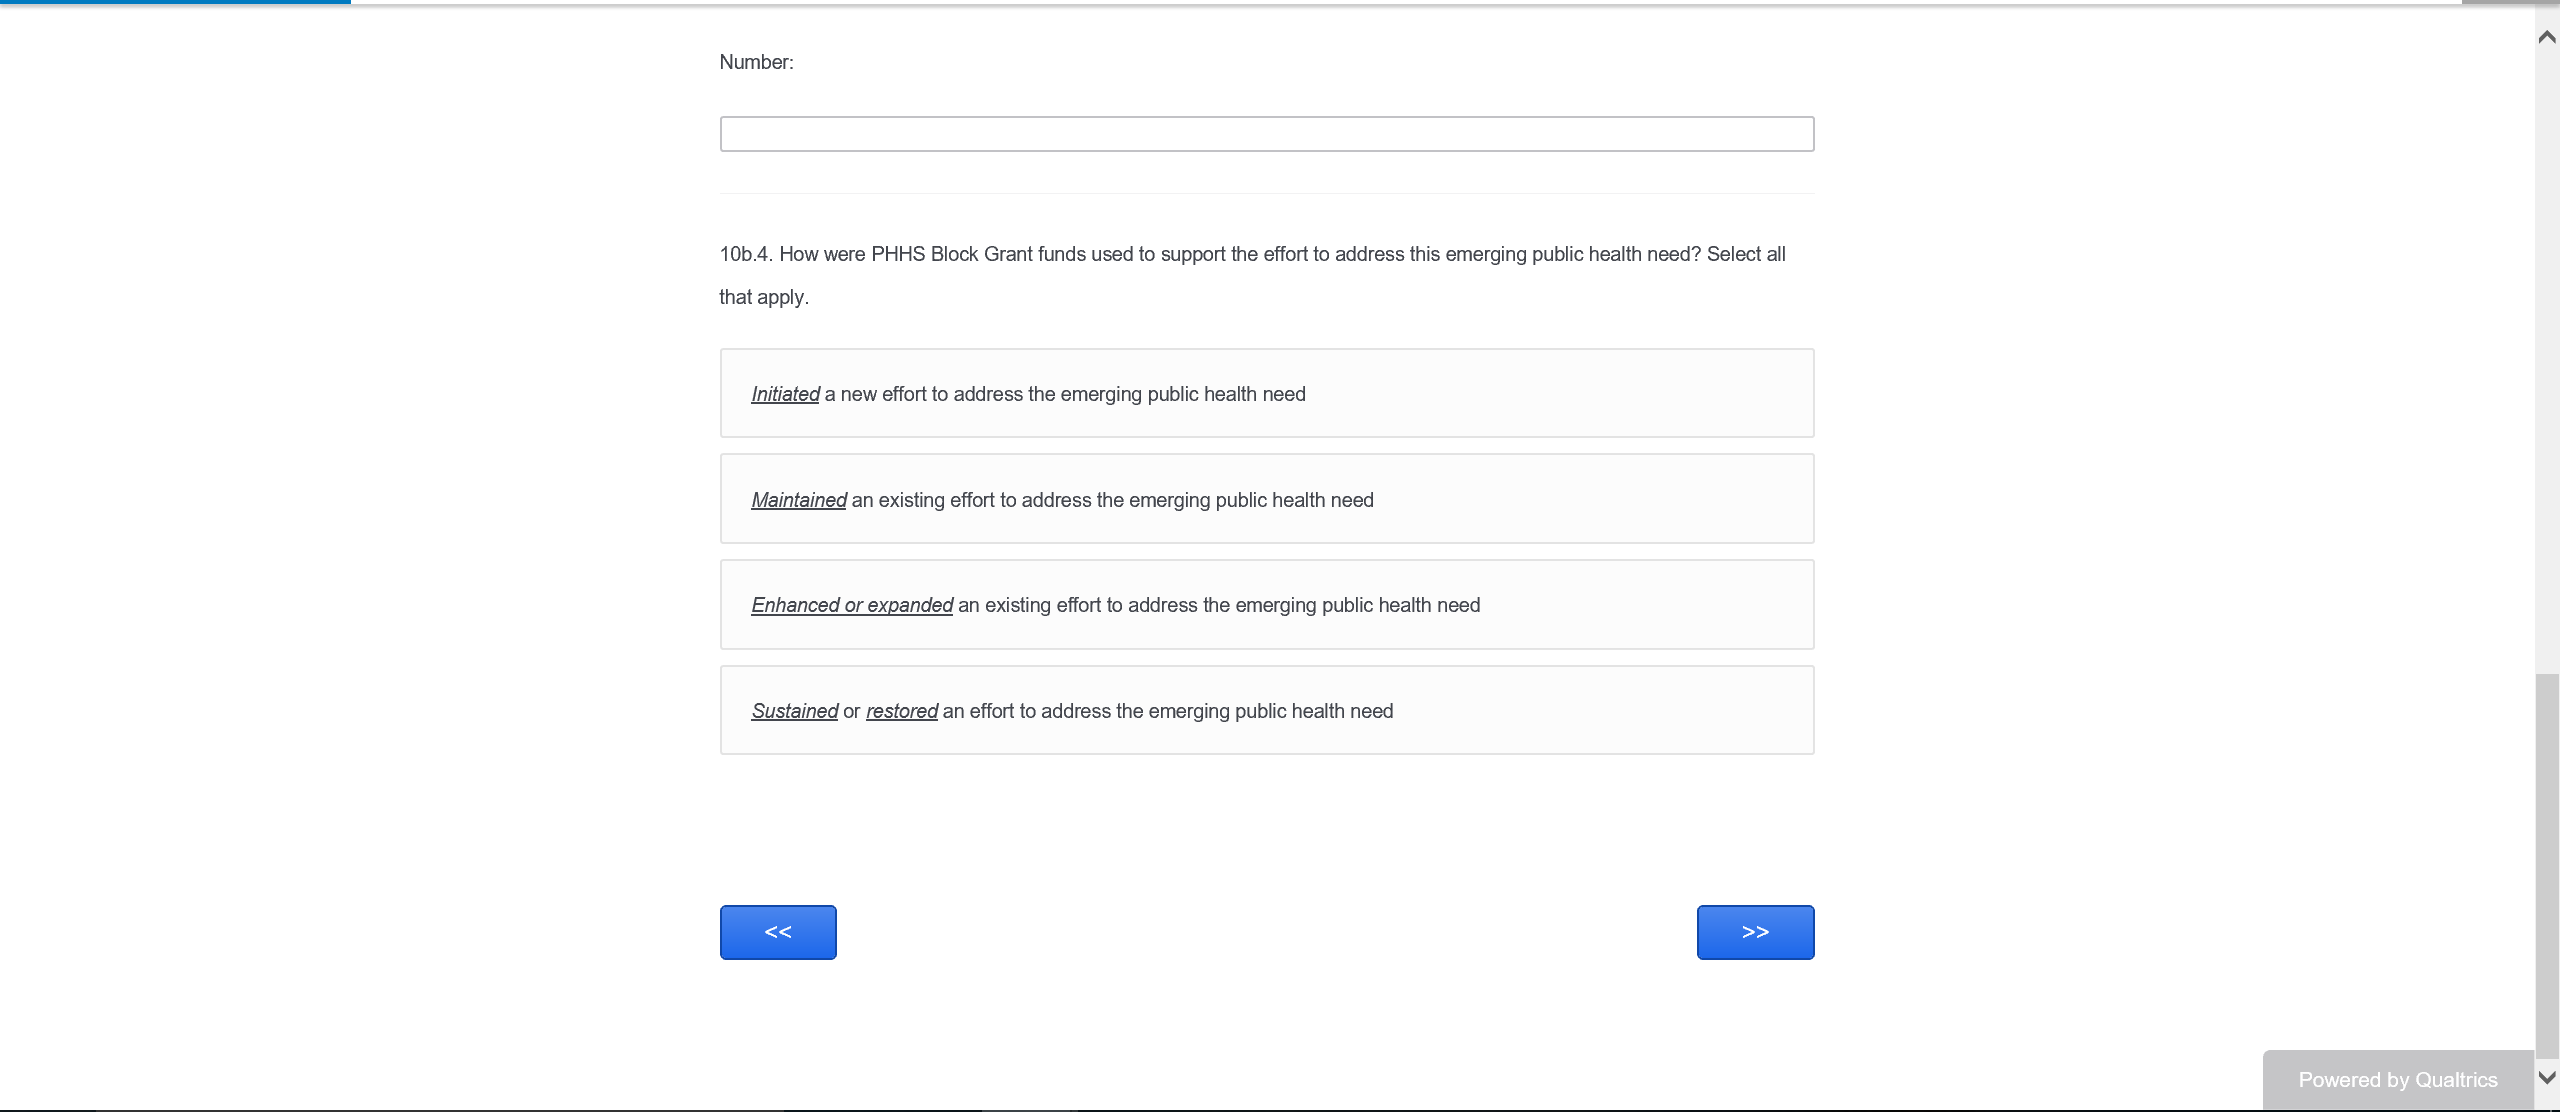Check 'Initiated a new effort' option

coord(1266,394)
